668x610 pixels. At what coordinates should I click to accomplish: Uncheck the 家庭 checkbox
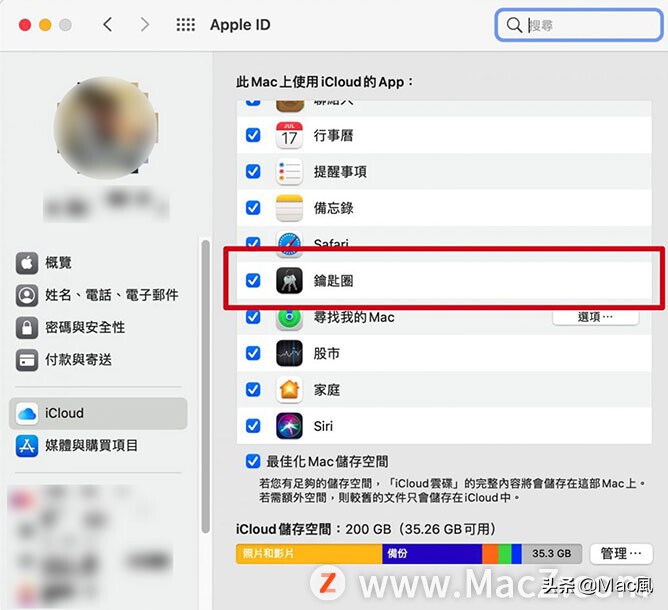pos(253,389)
